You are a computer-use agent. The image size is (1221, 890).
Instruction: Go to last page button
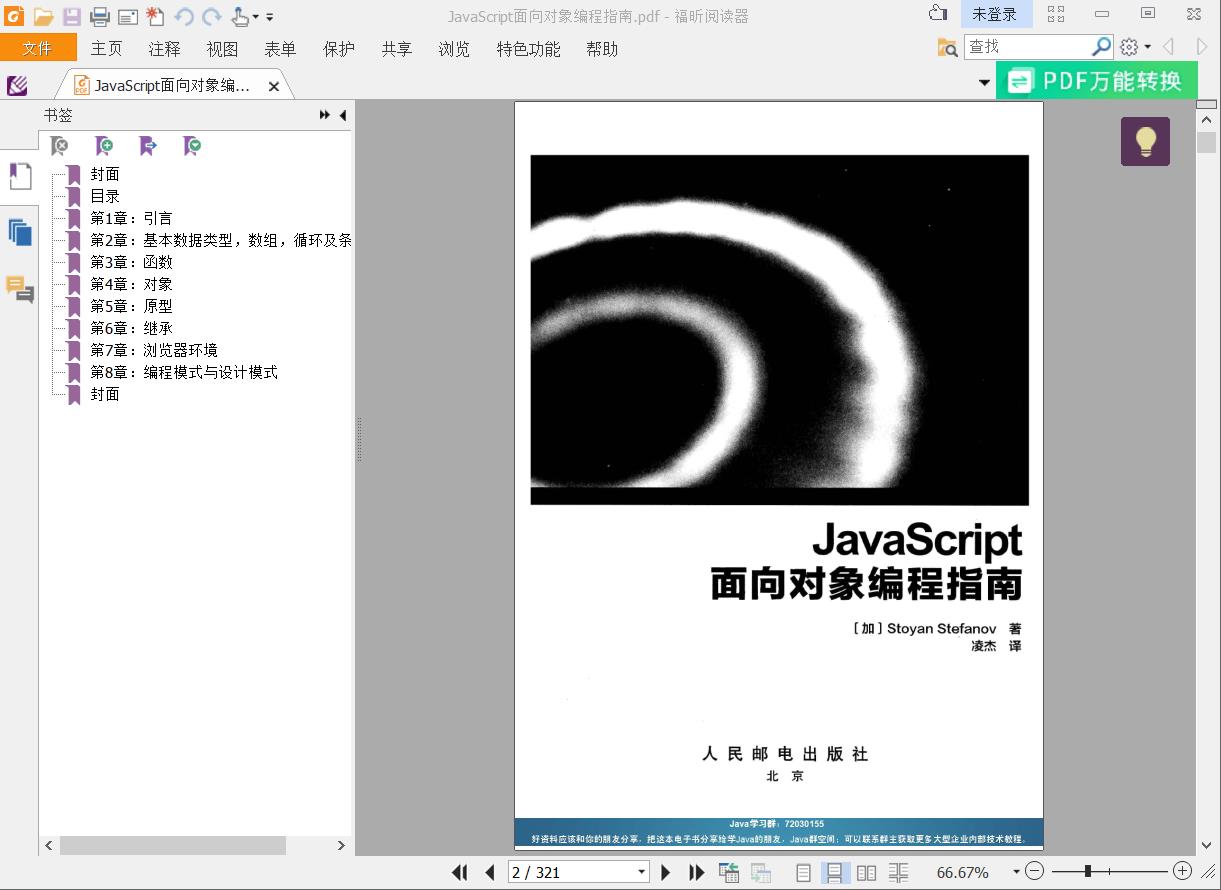[x=697, y=872]
